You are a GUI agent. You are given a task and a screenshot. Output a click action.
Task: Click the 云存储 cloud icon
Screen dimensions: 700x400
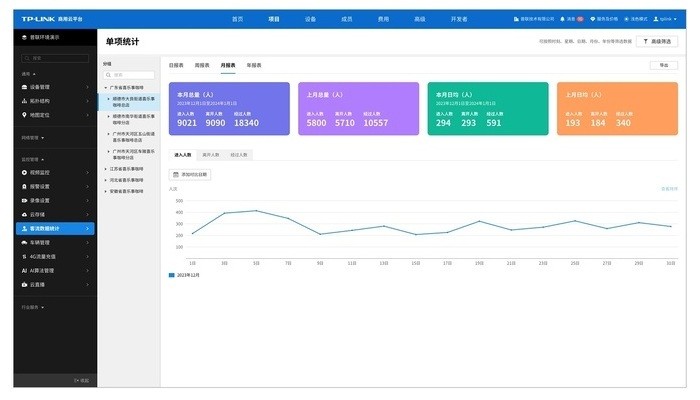pyautogui.click(x=23, y=214)
